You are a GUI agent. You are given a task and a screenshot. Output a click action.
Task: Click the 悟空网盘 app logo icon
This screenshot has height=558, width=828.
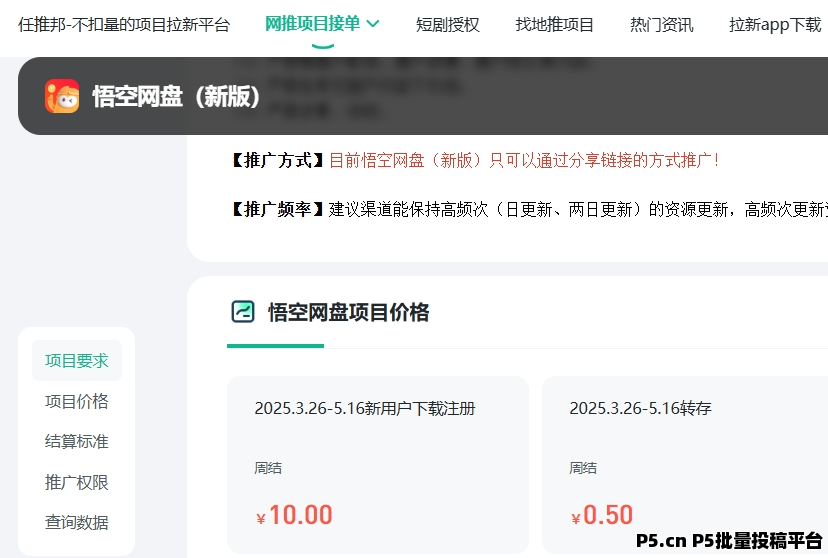click(x=62, y=96)
